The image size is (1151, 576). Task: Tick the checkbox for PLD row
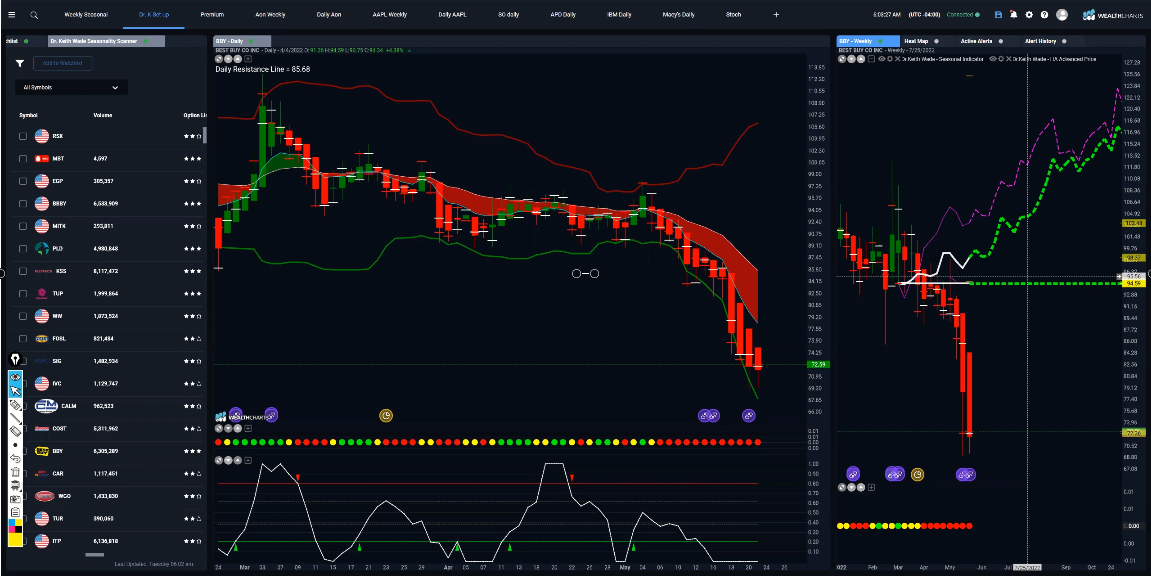point(23,249)
